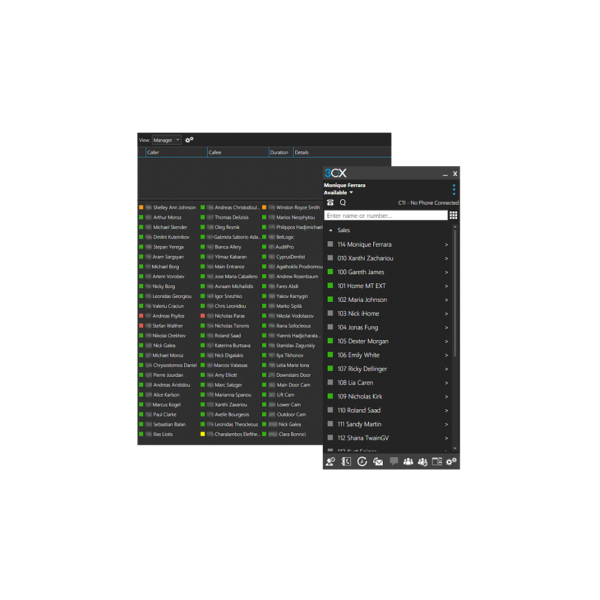This screenshot has width=600, height=600.
Task: Click the Details column header
Action: pyautogui.click(x=342, y=152)
